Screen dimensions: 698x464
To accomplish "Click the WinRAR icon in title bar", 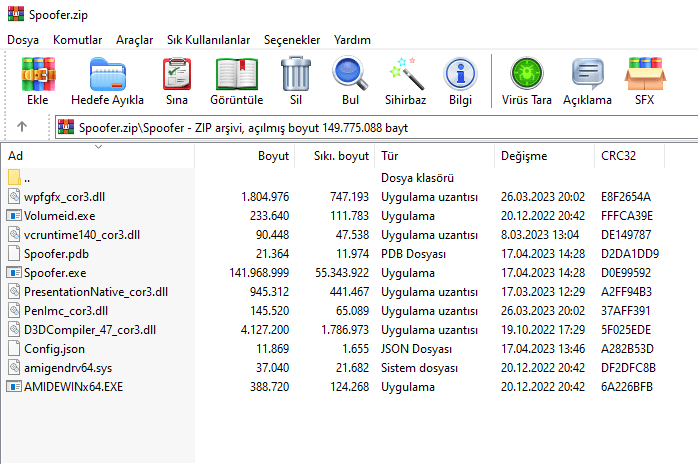I will [16, 14].
